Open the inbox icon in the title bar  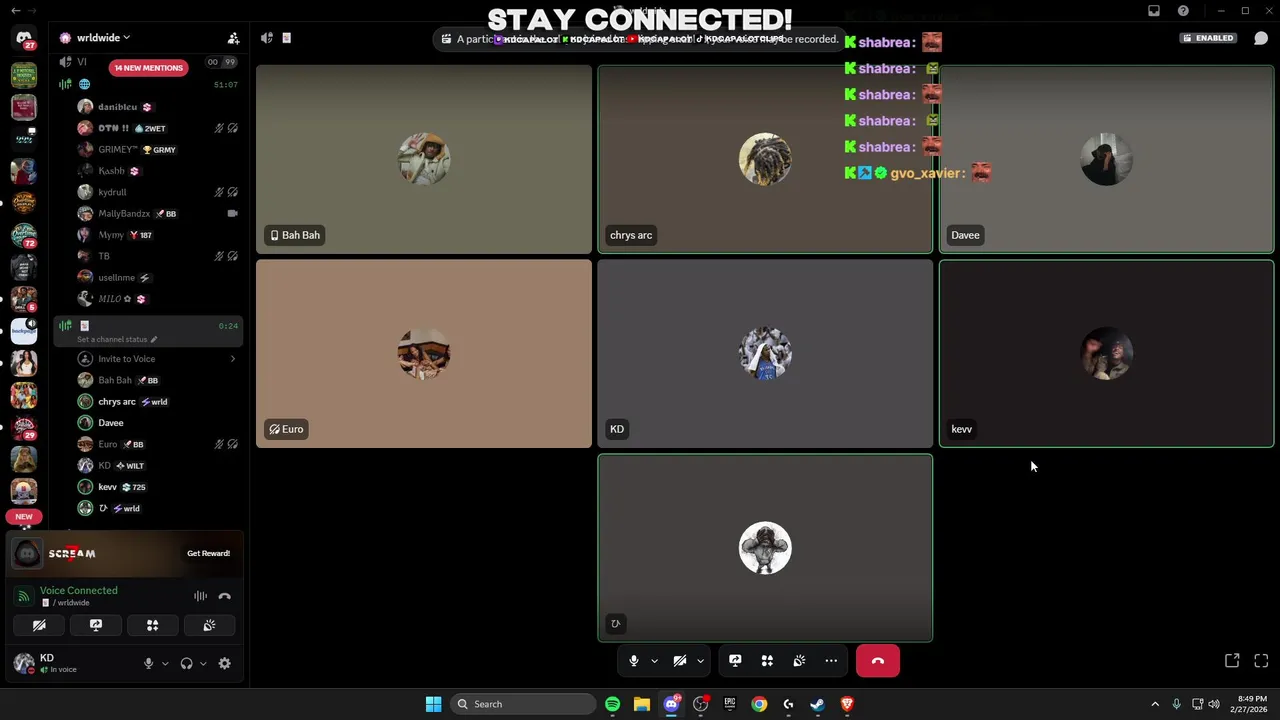[1154, 11]
